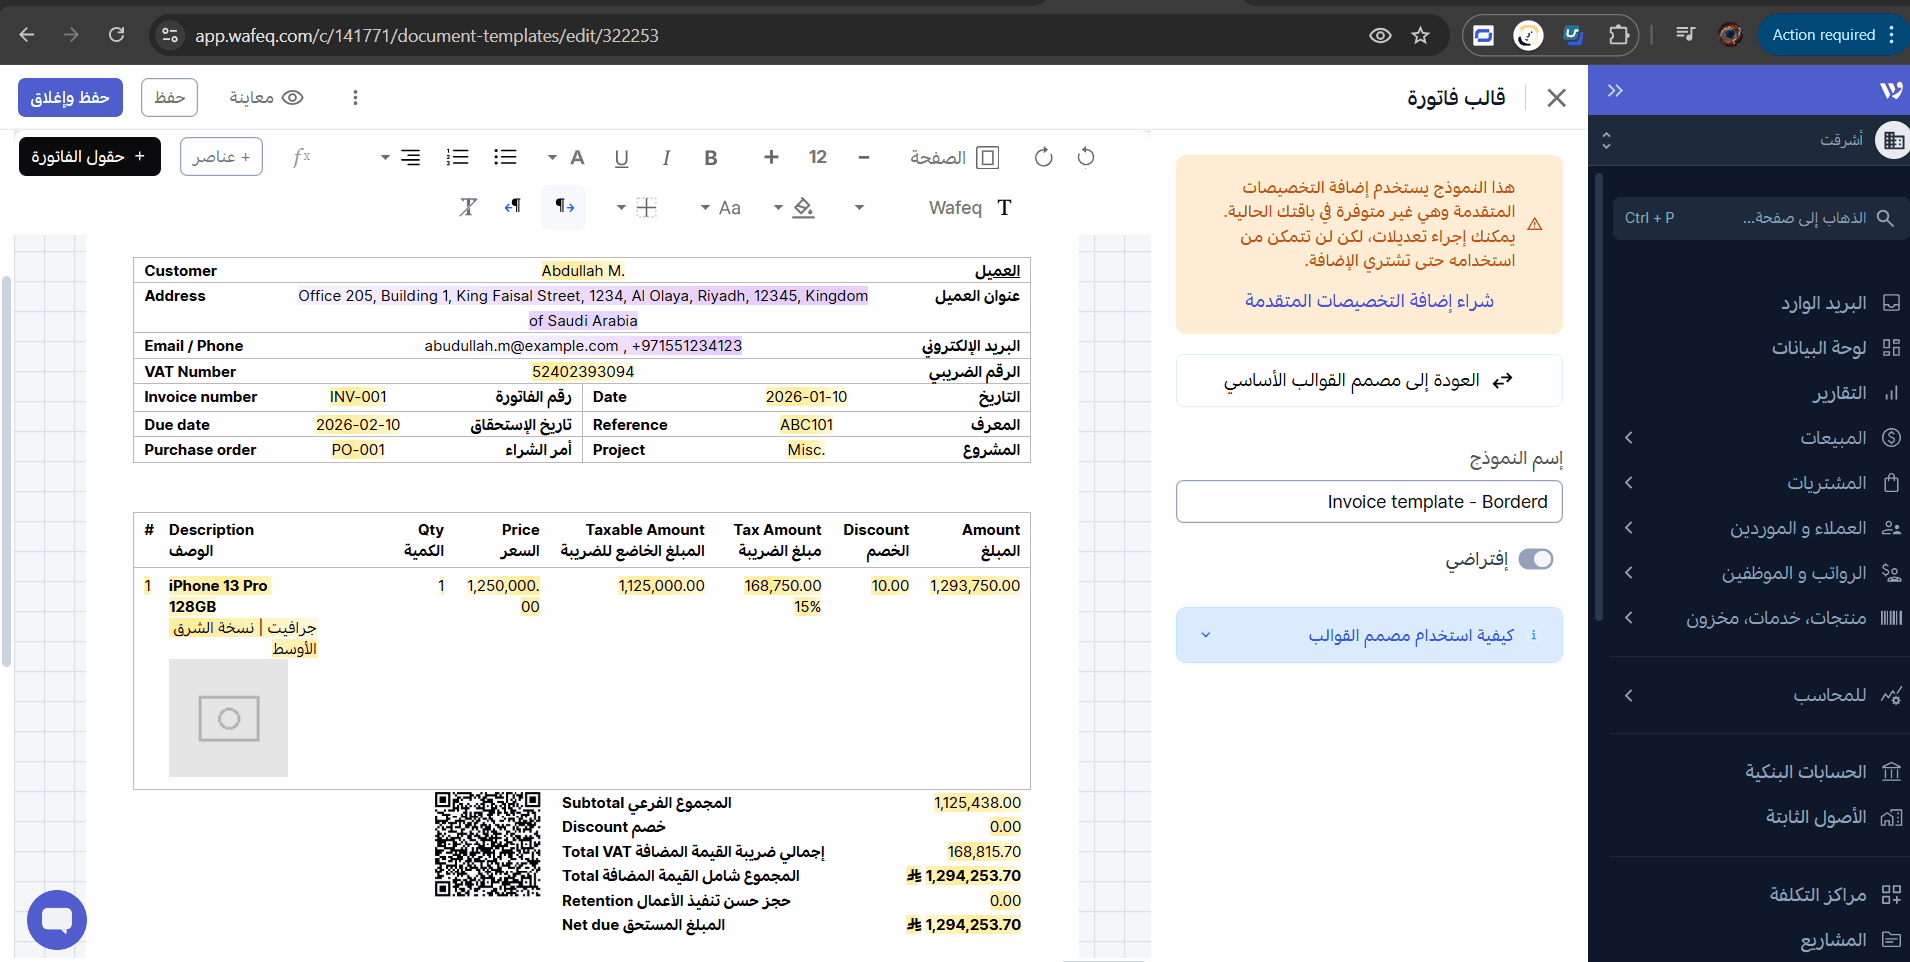
Task: Toggle italic formatting
Action: pos(666,157)
